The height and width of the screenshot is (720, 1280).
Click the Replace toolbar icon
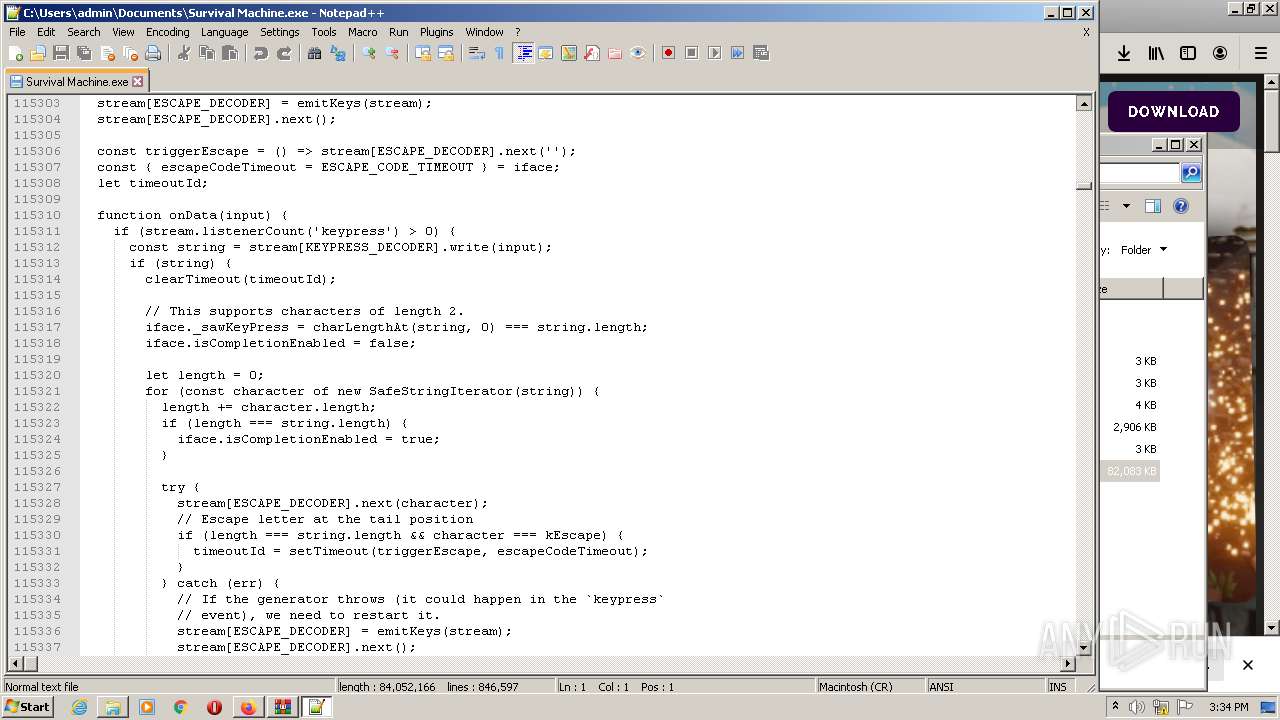[x=338, y=53]
